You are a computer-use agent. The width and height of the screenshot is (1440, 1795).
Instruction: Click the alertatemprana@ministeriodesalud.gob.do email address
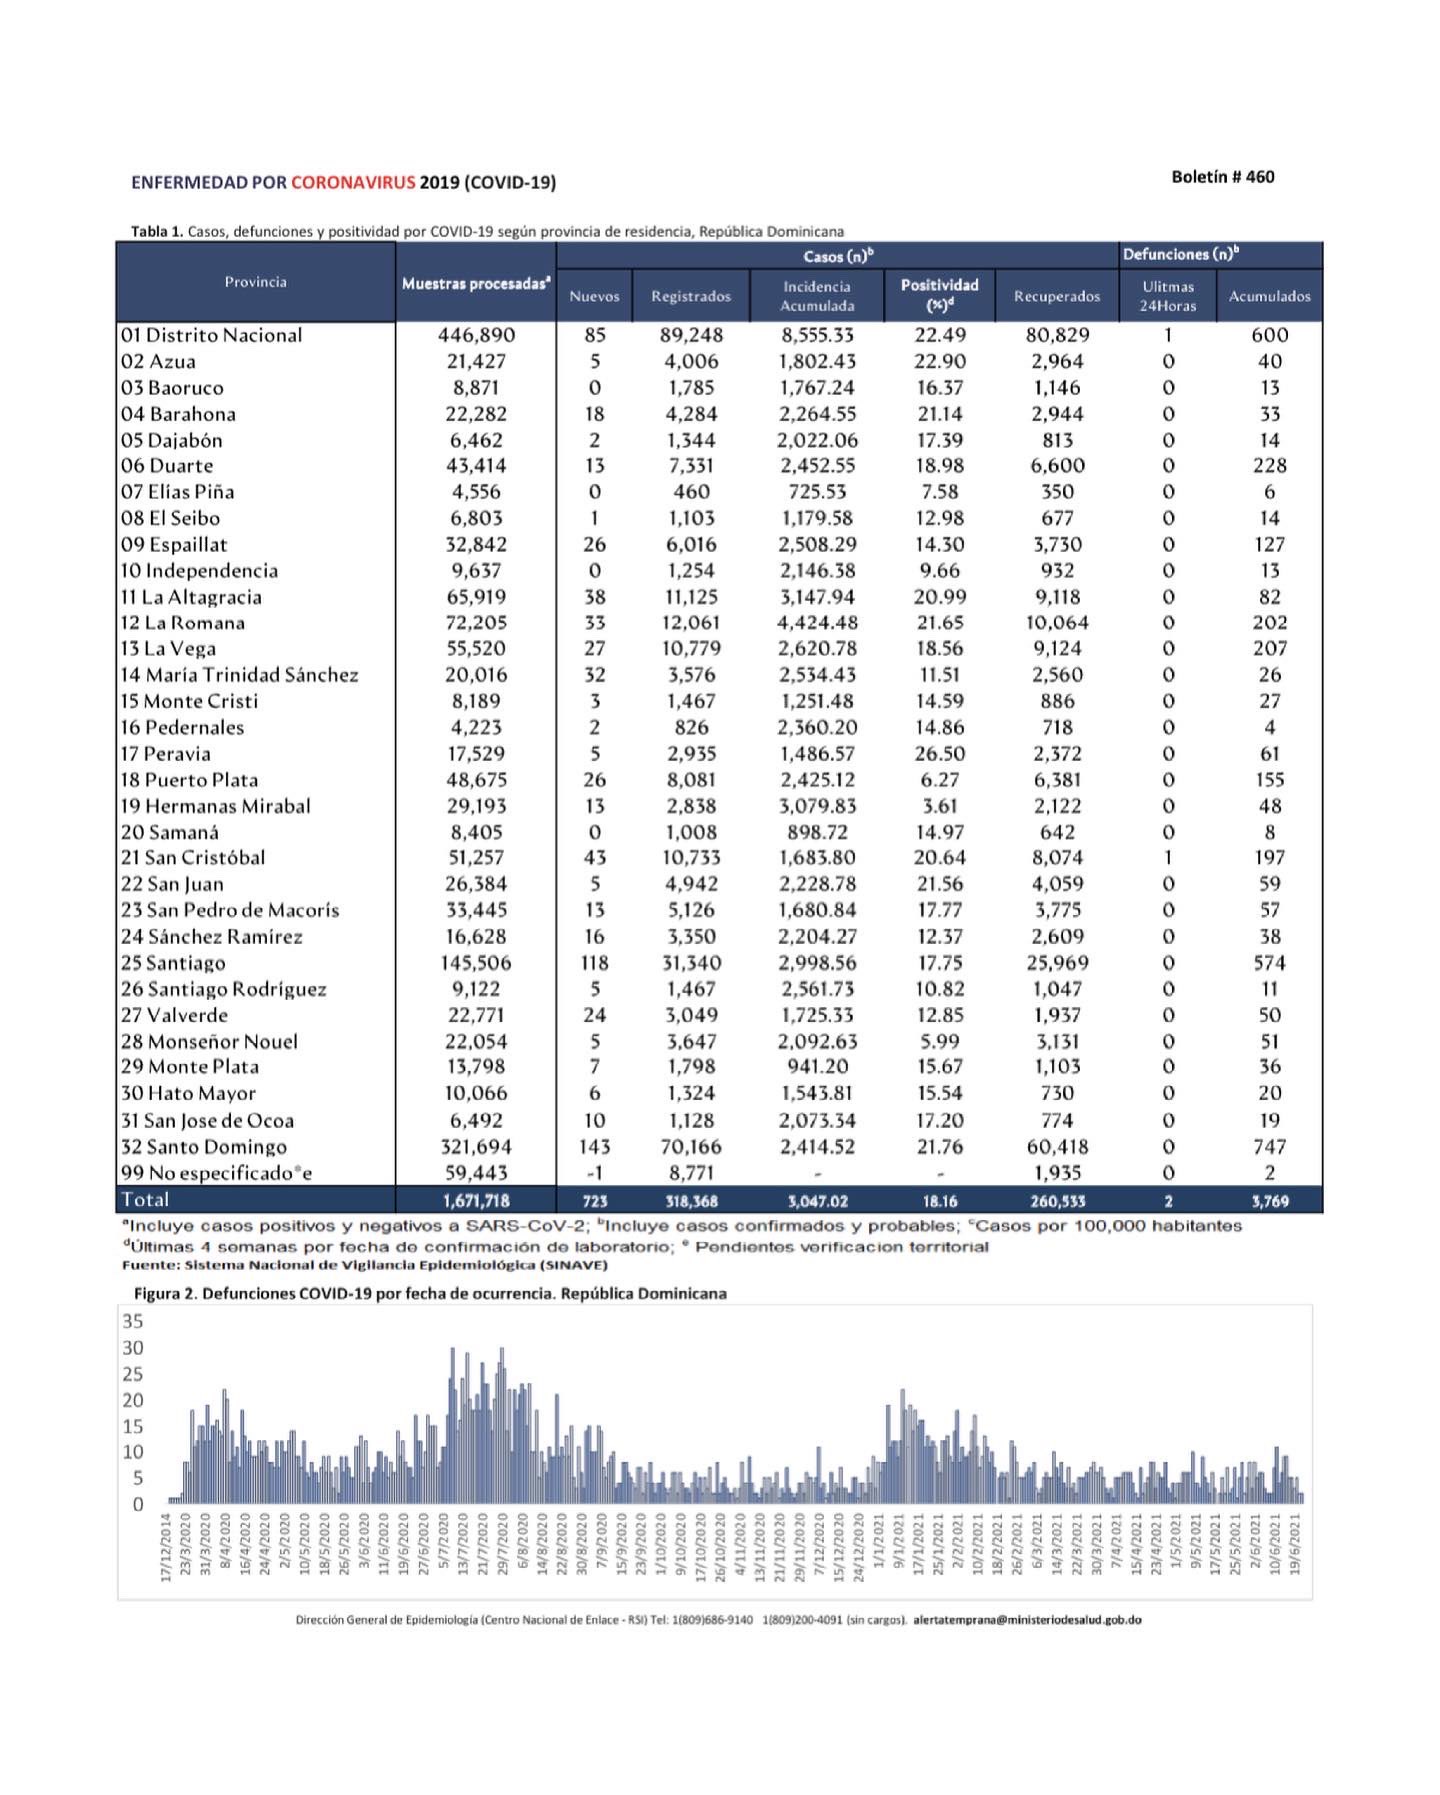[x=1027, y=1620]
